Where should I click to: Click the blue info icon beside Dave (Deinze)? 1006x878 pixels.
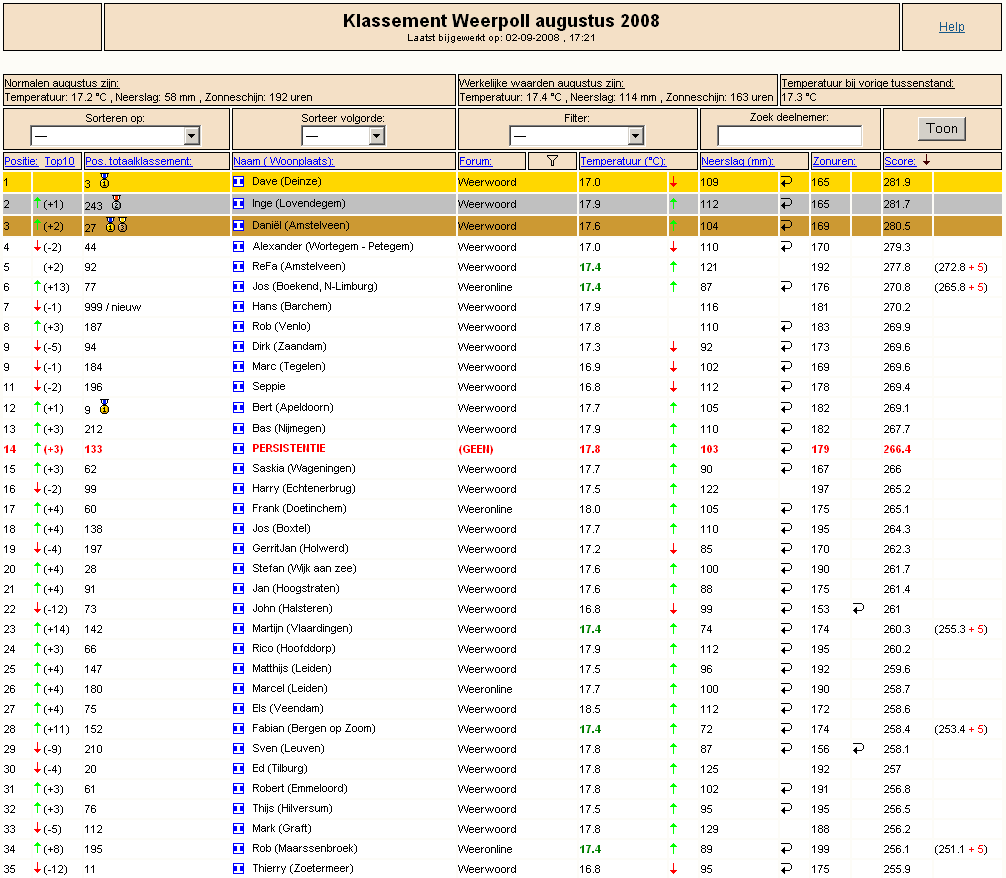point(238,182)
